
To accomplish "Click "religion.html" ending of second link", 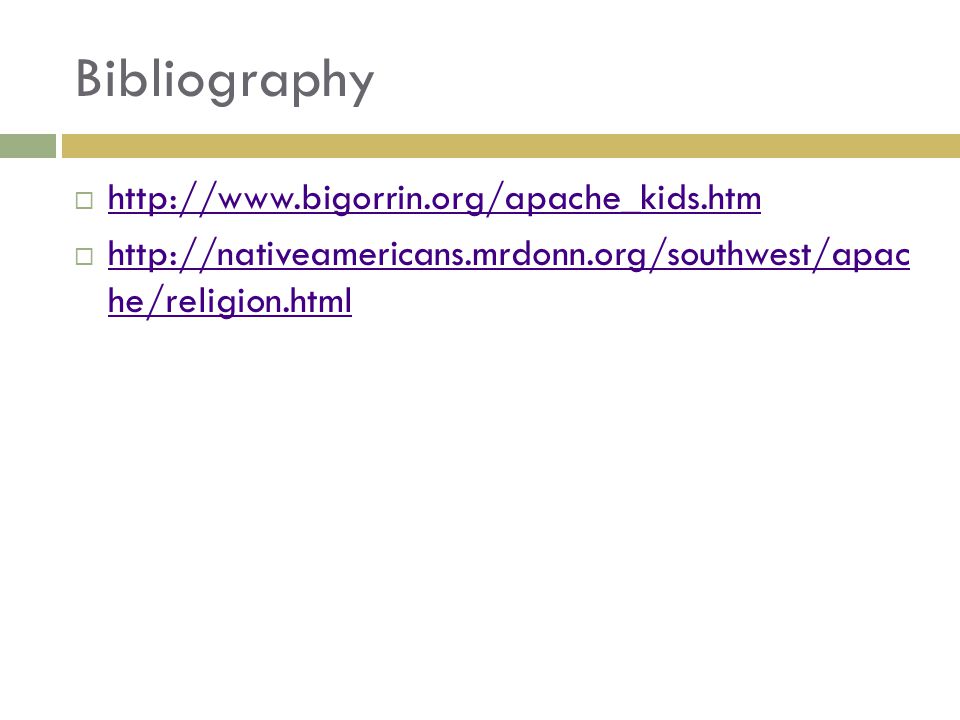I will [258, 302].
